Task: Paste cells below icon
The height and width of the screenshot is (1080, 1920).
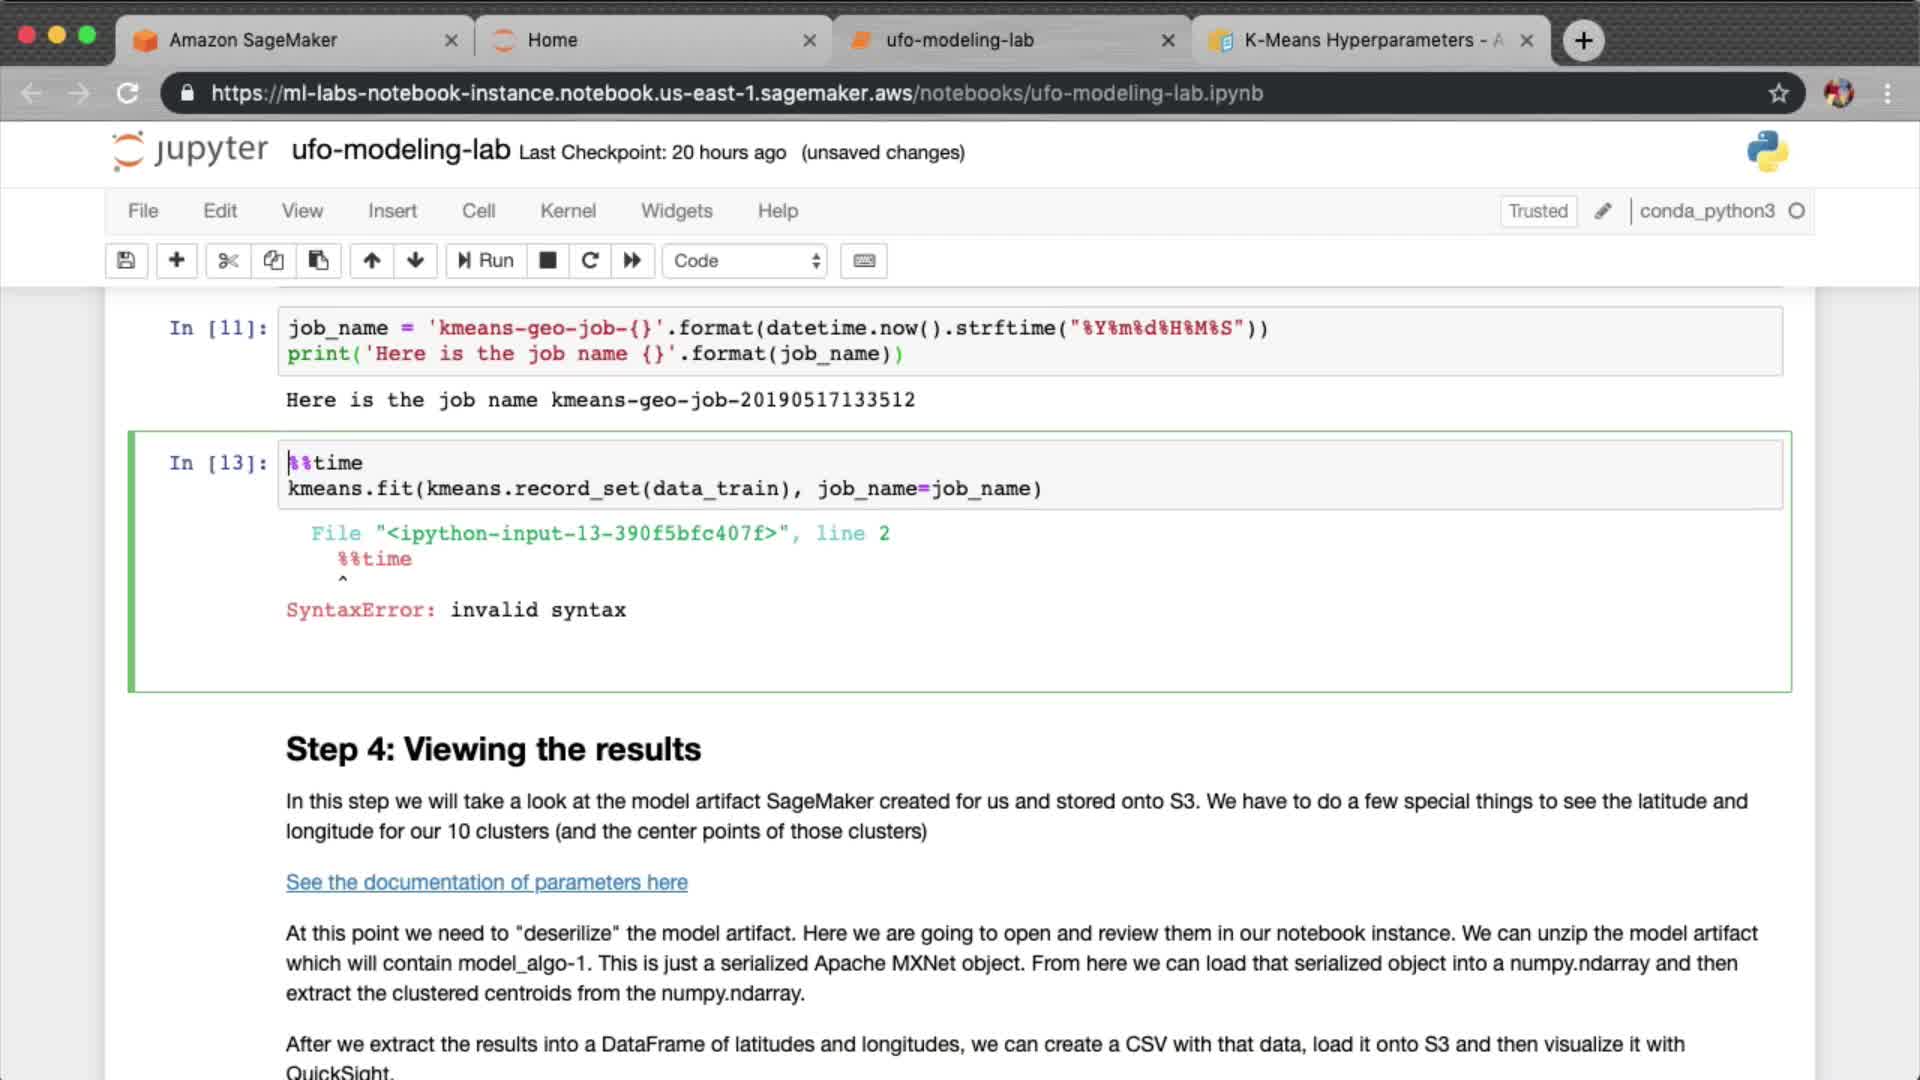Action: coord(318,261)
